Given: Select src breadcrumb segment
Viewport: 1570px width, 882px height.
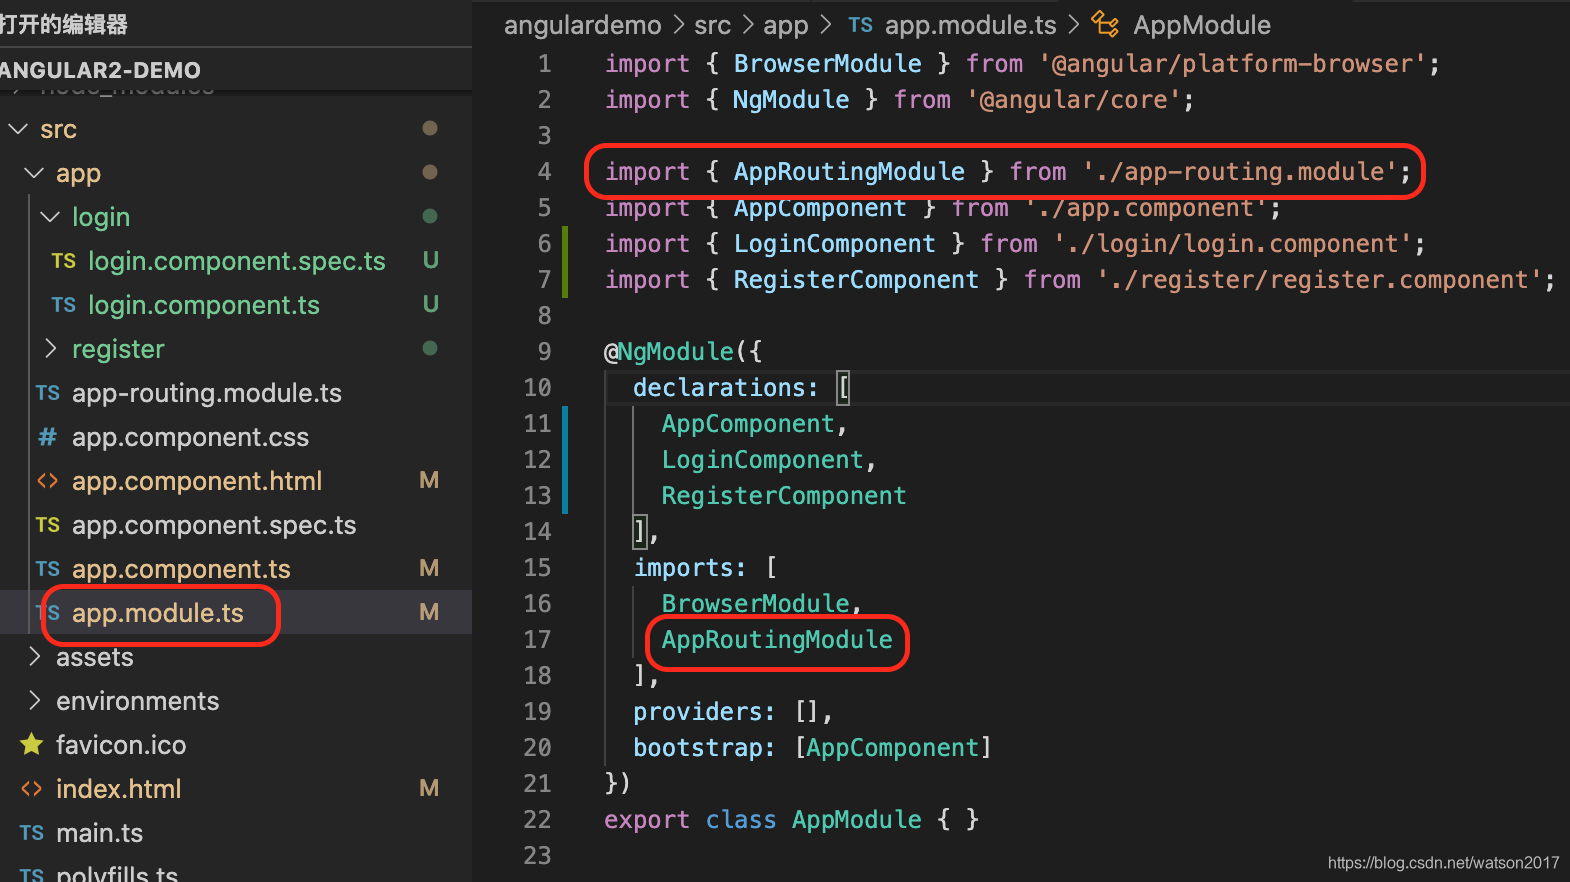Looking at the screenshot, I should coord(713,25).
